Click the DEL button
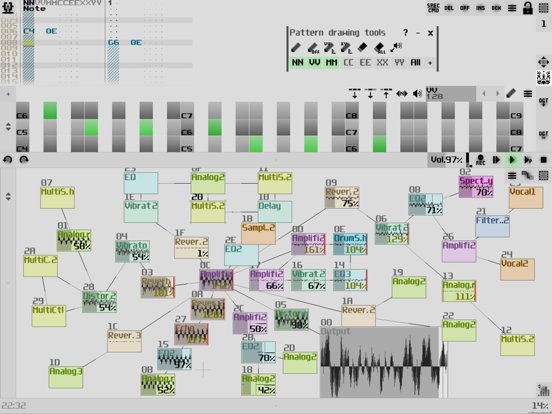The height and width of the screenshot is (414, 552). 449,8
